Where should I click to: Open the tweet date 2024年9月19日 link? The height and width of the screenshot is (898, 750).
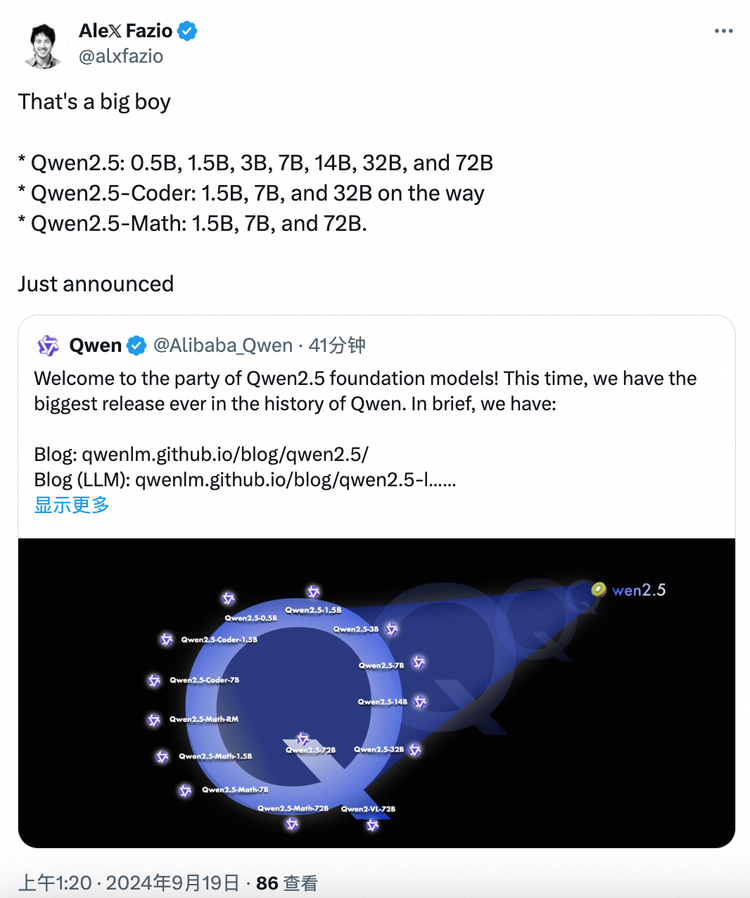(x=172, y=883)
